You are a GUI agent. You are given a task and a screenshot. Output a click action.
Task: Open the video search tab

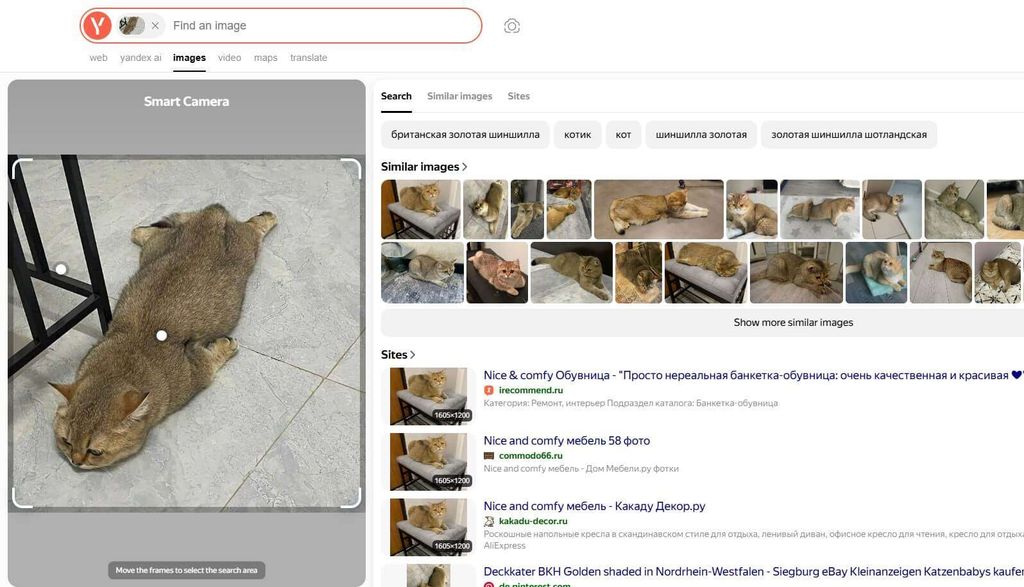point(229,57)
